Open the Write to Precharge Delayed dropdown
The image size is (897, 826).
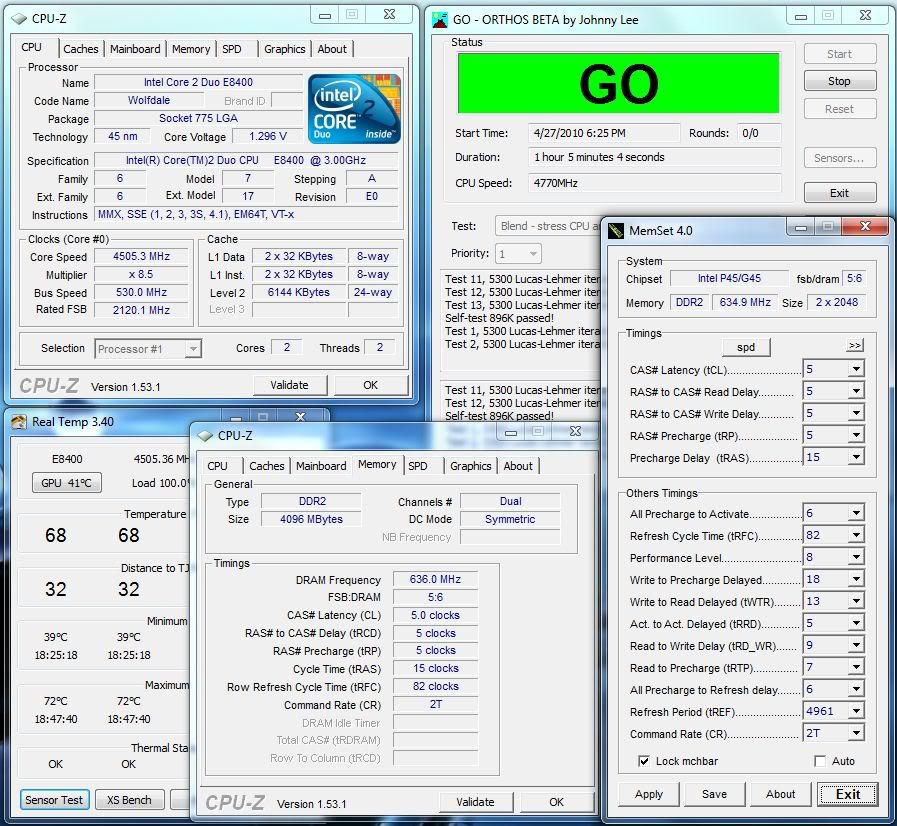(x=856, y=579)
